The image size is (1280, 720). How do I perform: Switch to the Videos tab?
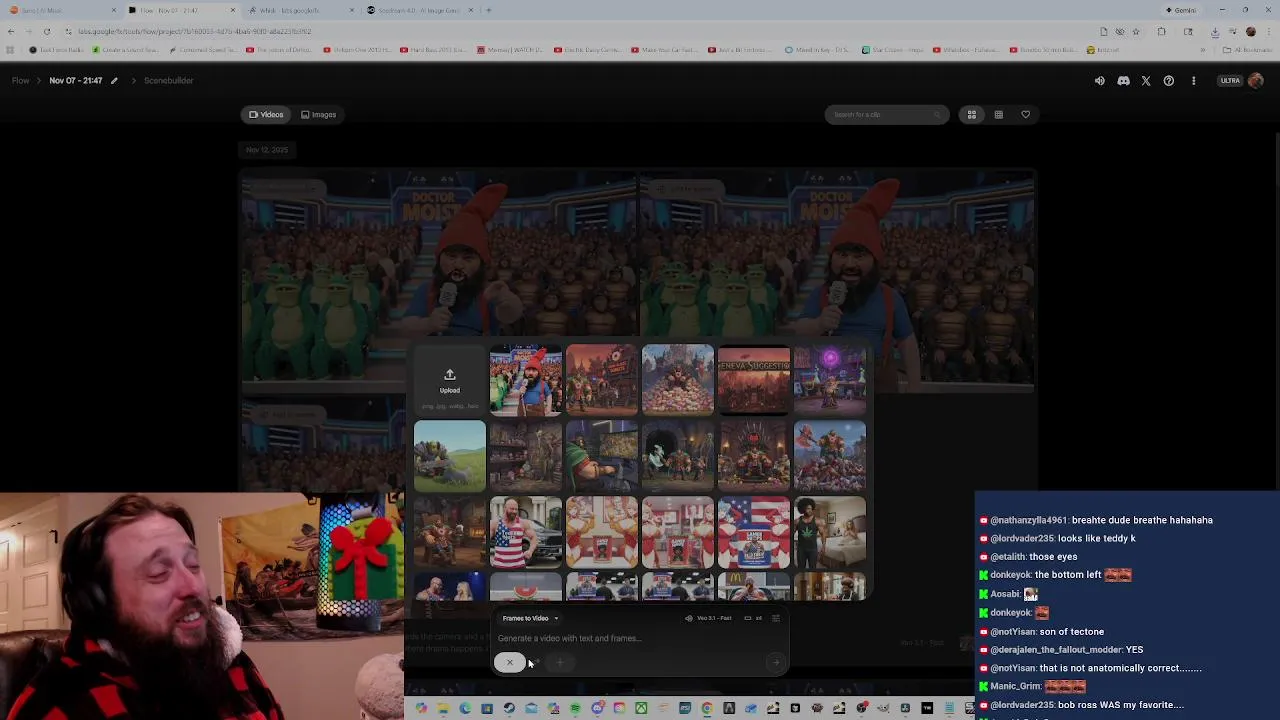[266, 114]
